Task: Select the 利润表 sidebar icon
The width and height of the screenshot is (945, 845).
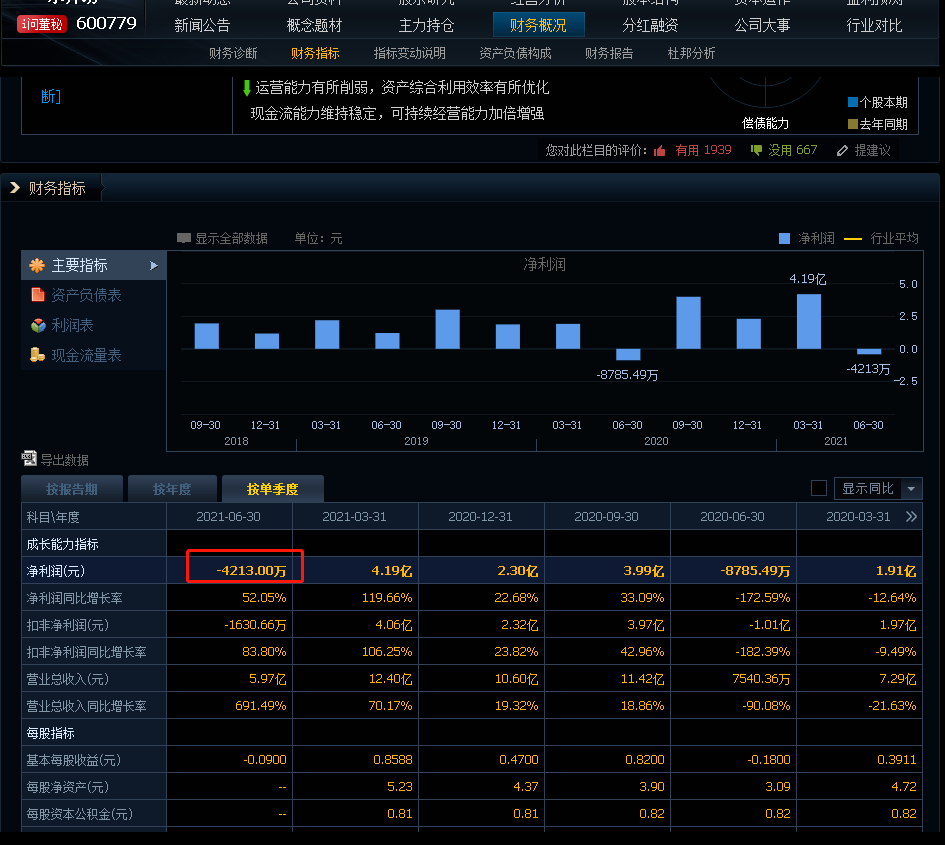Action: 38,325
